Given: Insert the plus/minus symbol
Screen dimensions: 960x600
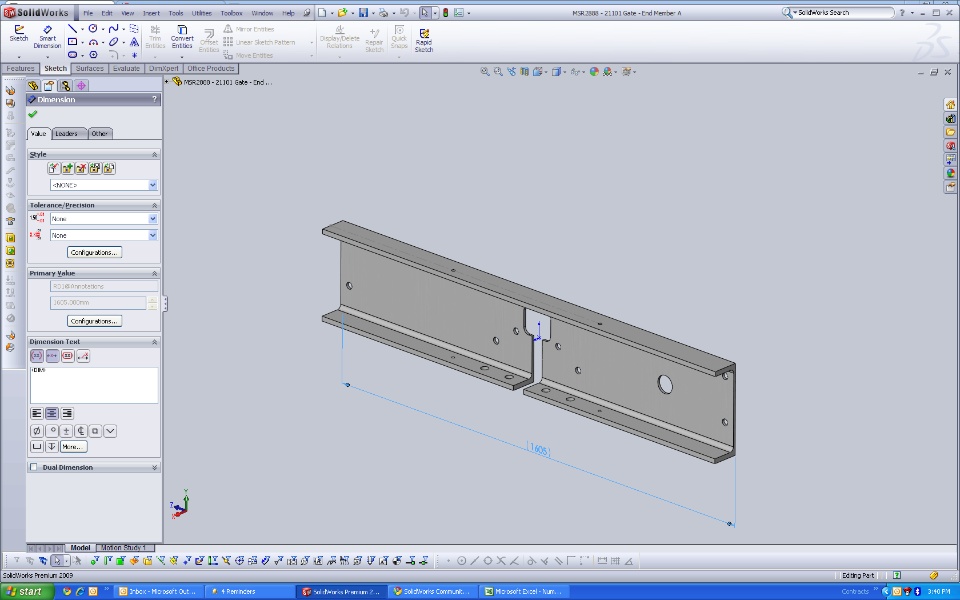Looking at the screenshot, I should (x=66, y=431).
